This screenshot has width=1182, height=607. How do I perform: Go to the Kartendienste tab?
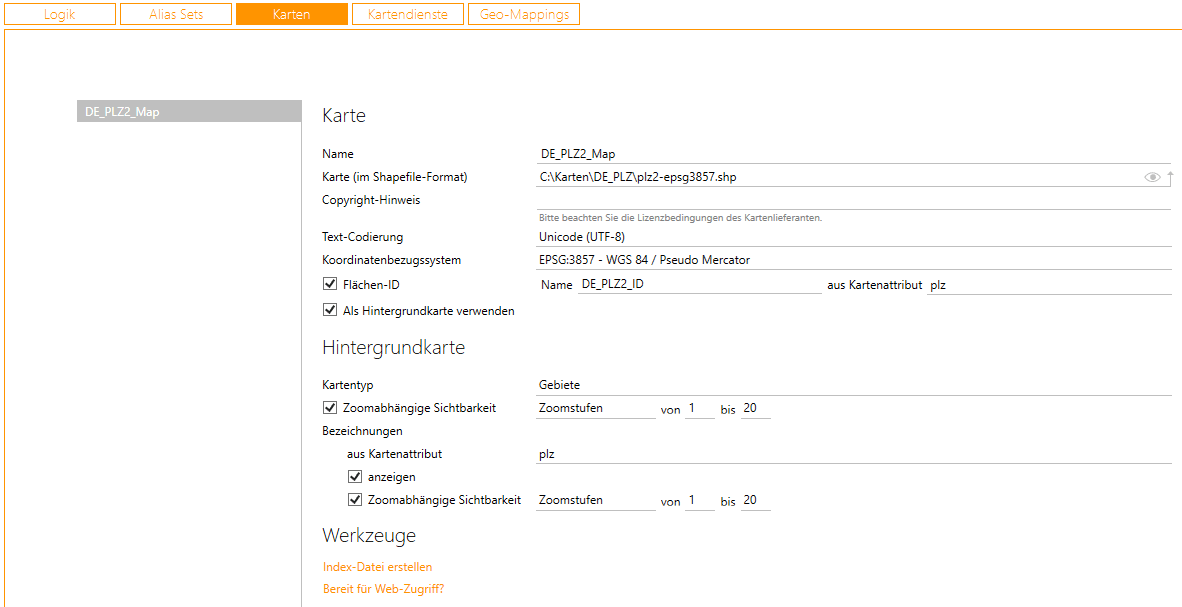(407, 15)
